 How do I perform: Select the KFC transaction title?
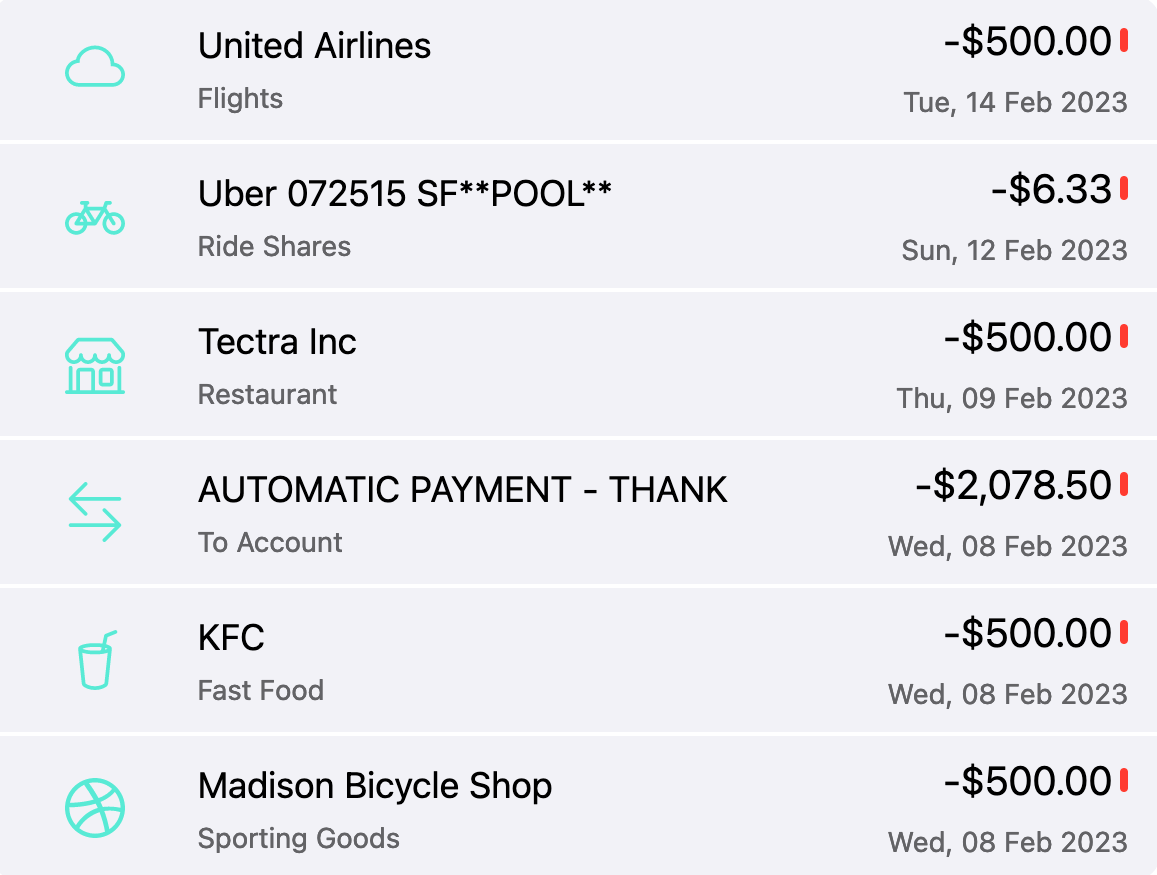click(231, 637)
